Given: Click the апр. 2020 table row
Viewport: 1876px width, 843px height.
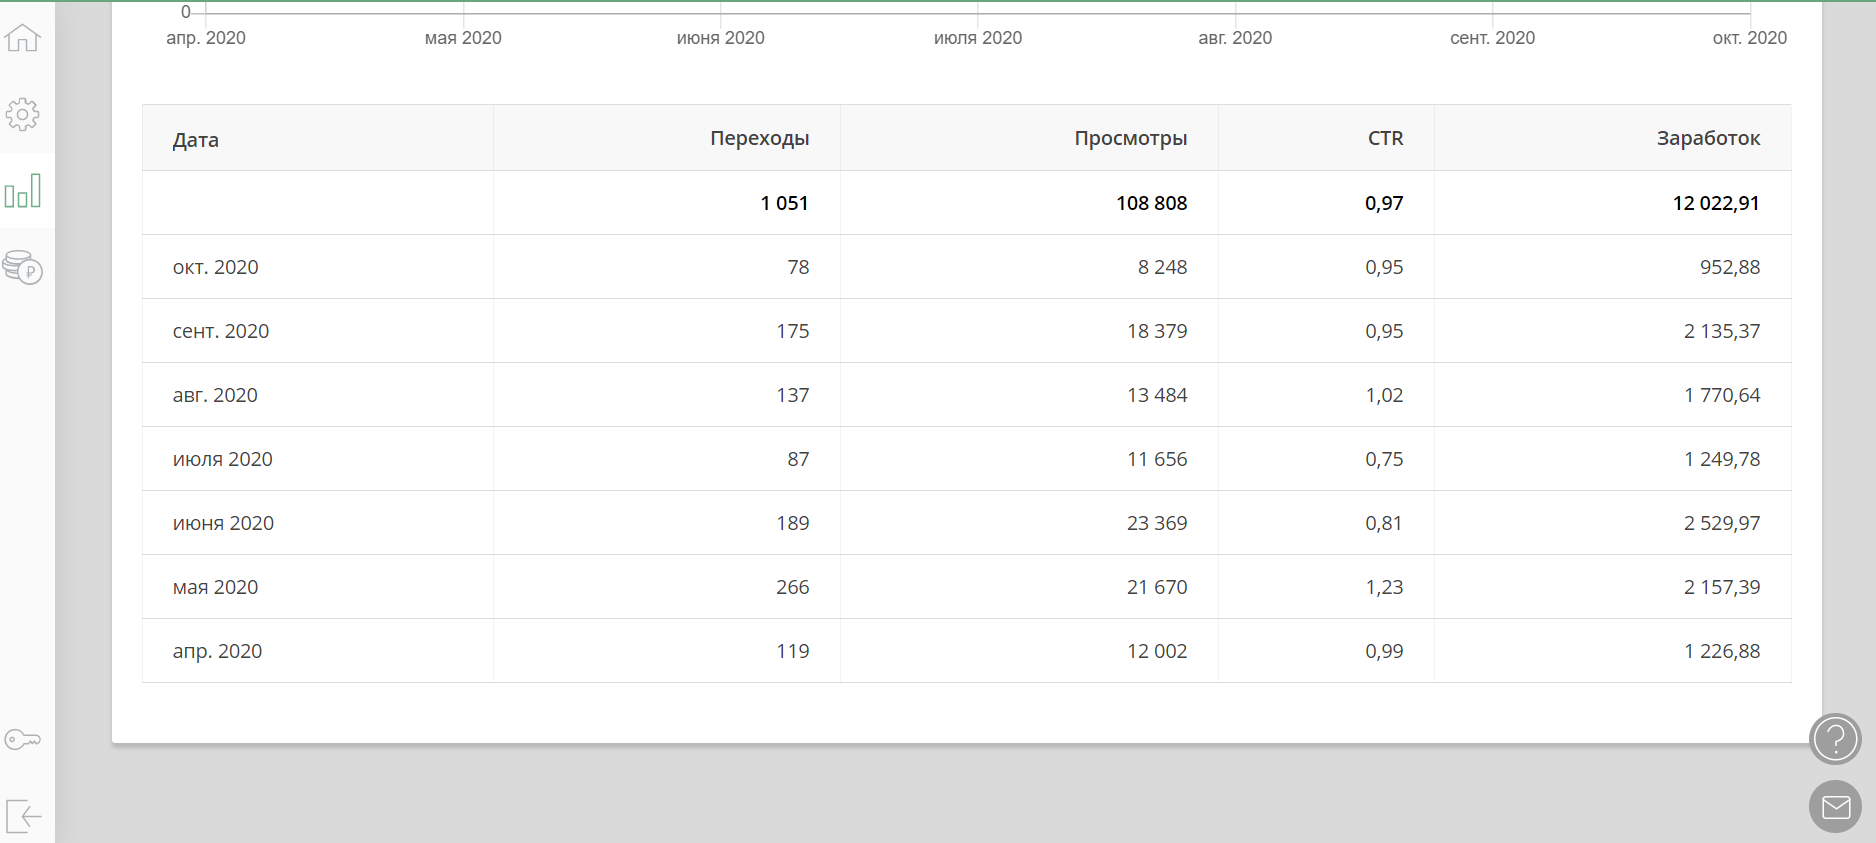Looking at the screenshot, I should [x=217, y=651].
